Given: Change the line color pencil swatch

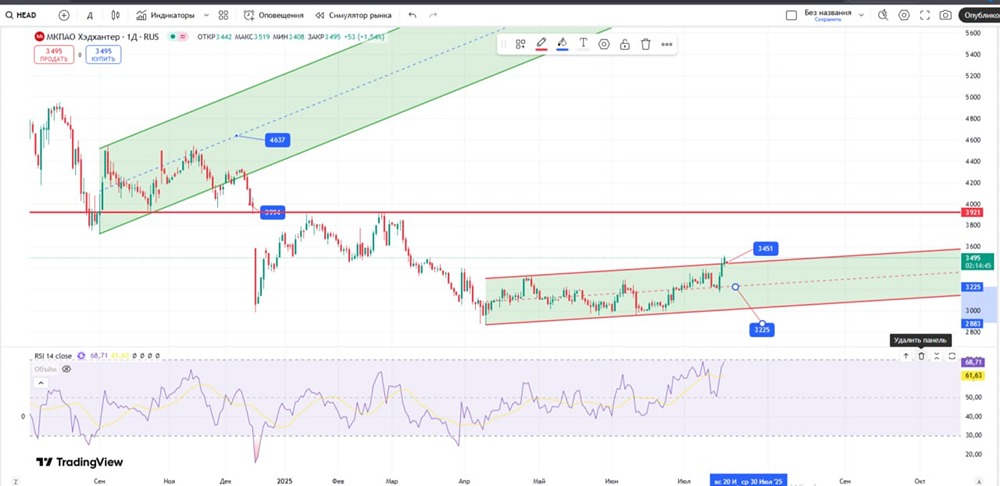Looking at the screenshot, I should coord(541,44).
